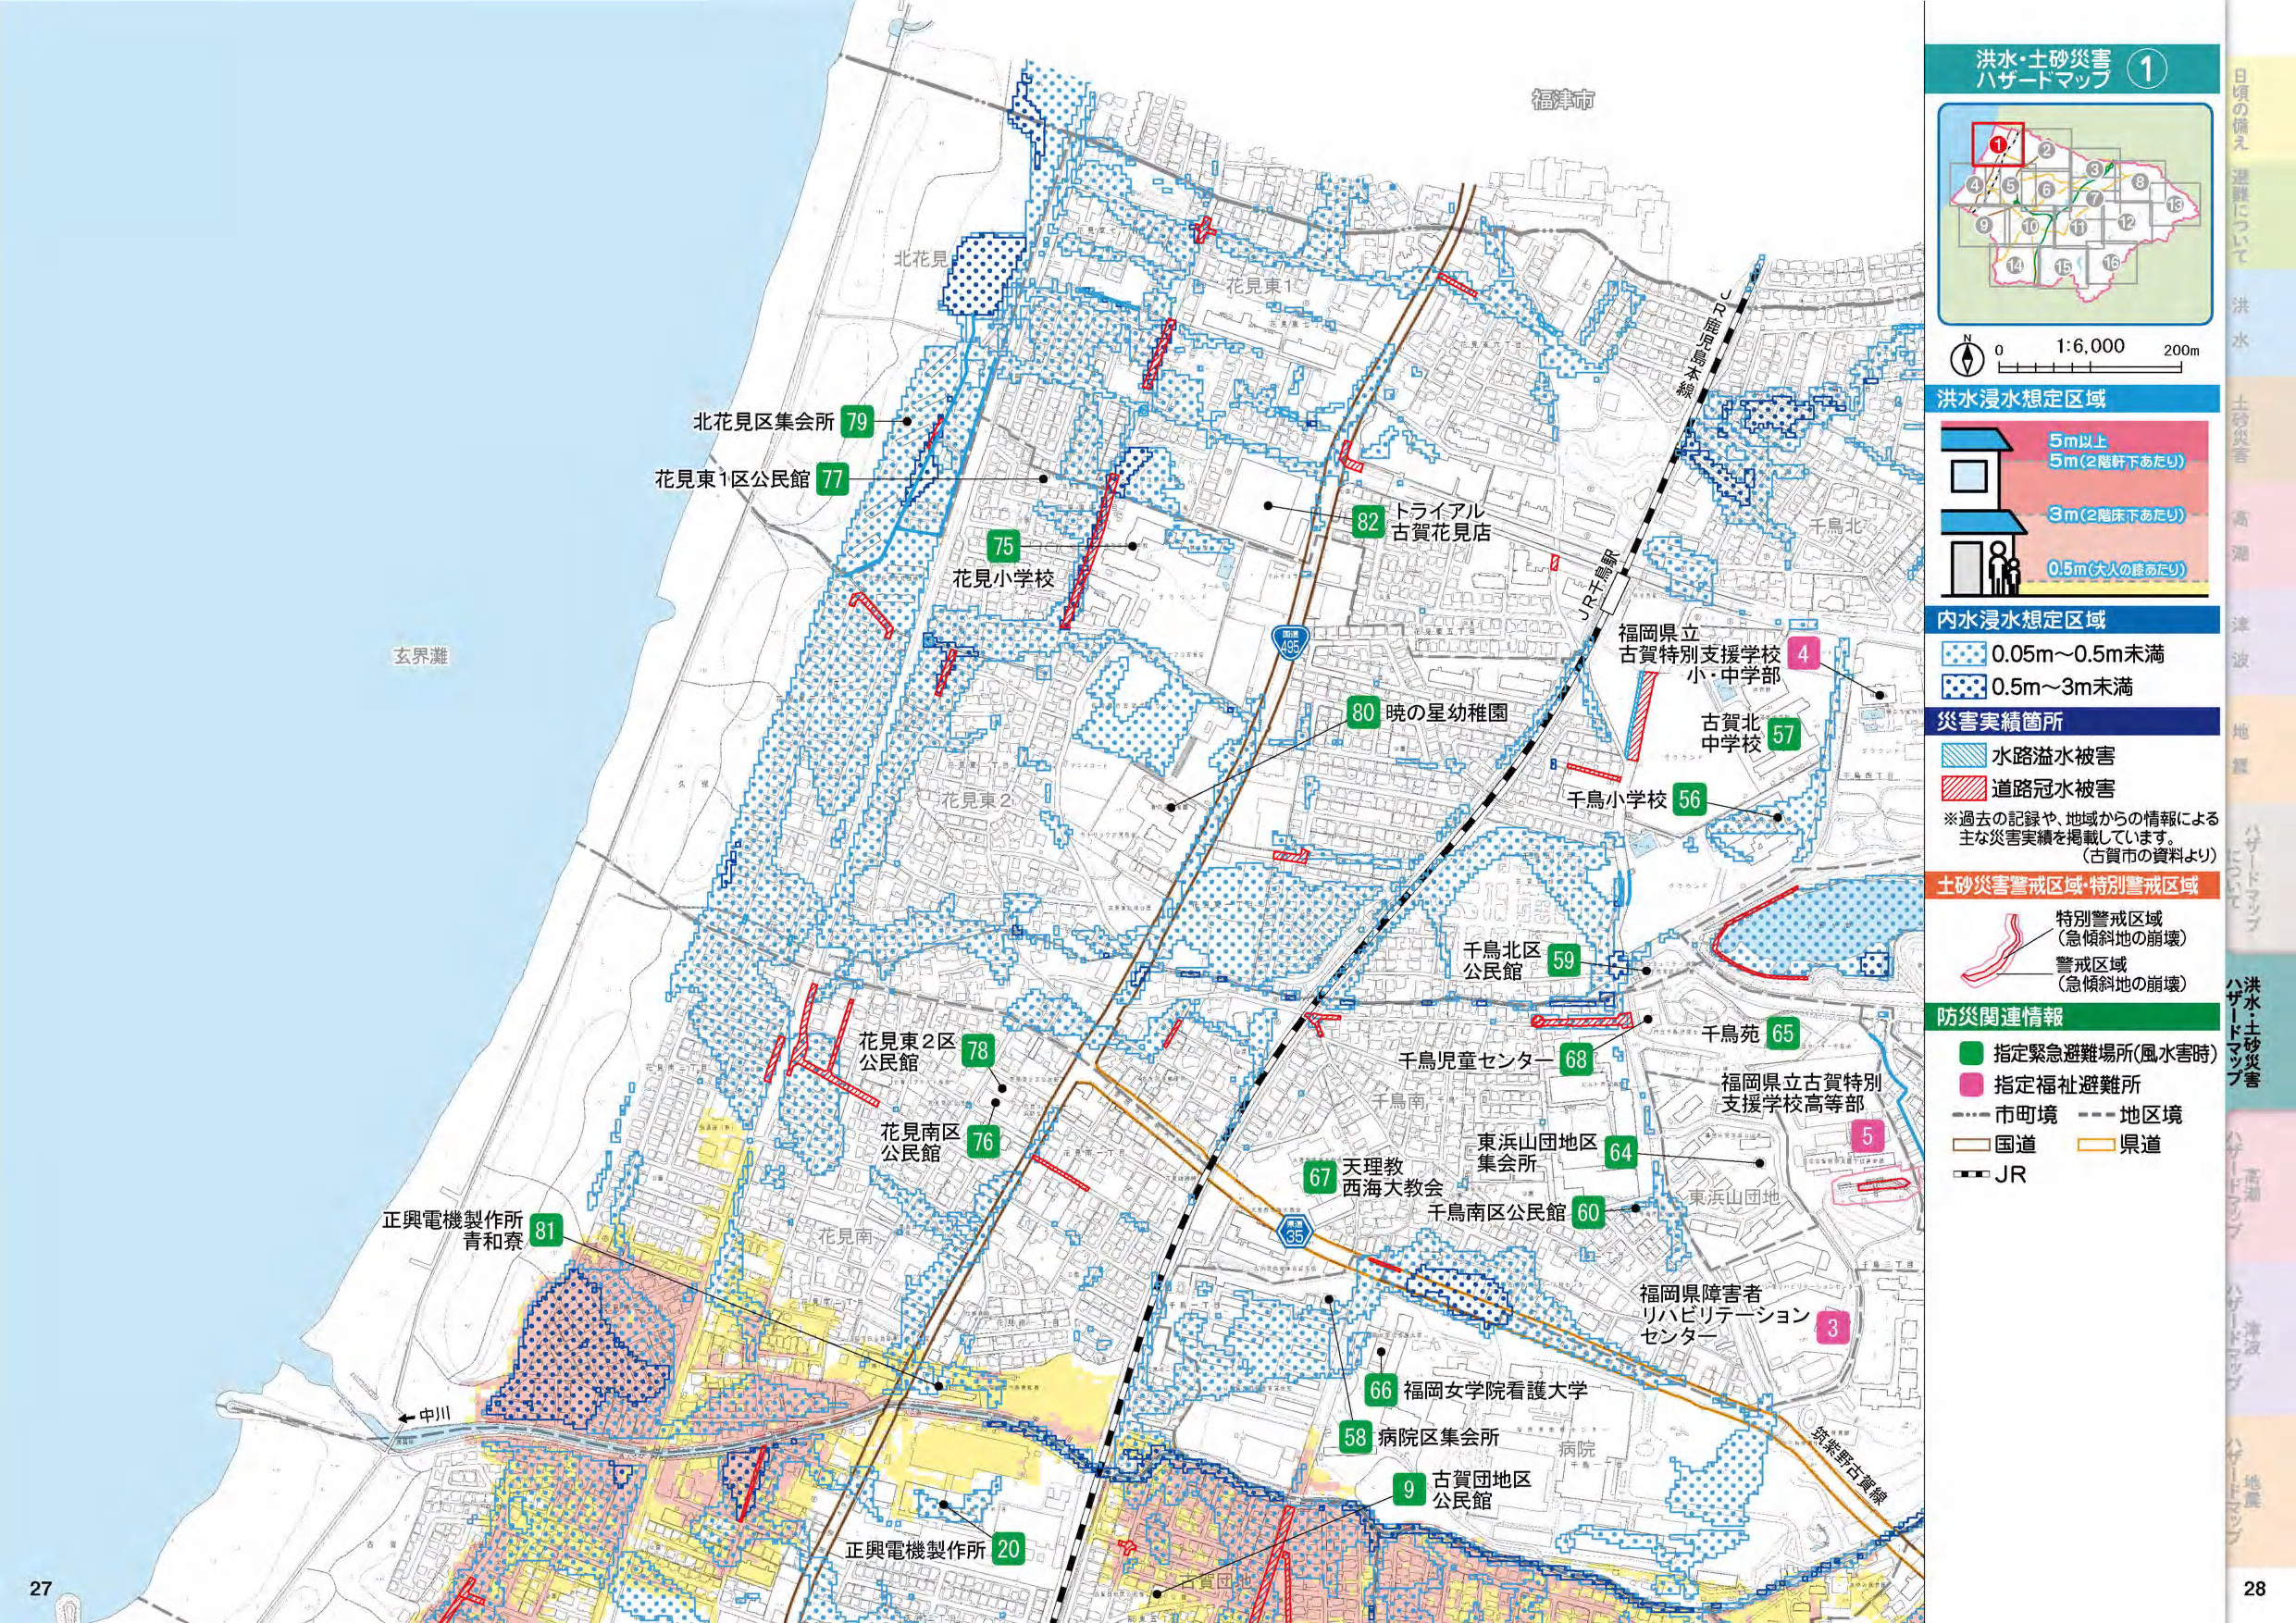
Task: Click the 玄界灘 sea label
Action: coord(420,657)
